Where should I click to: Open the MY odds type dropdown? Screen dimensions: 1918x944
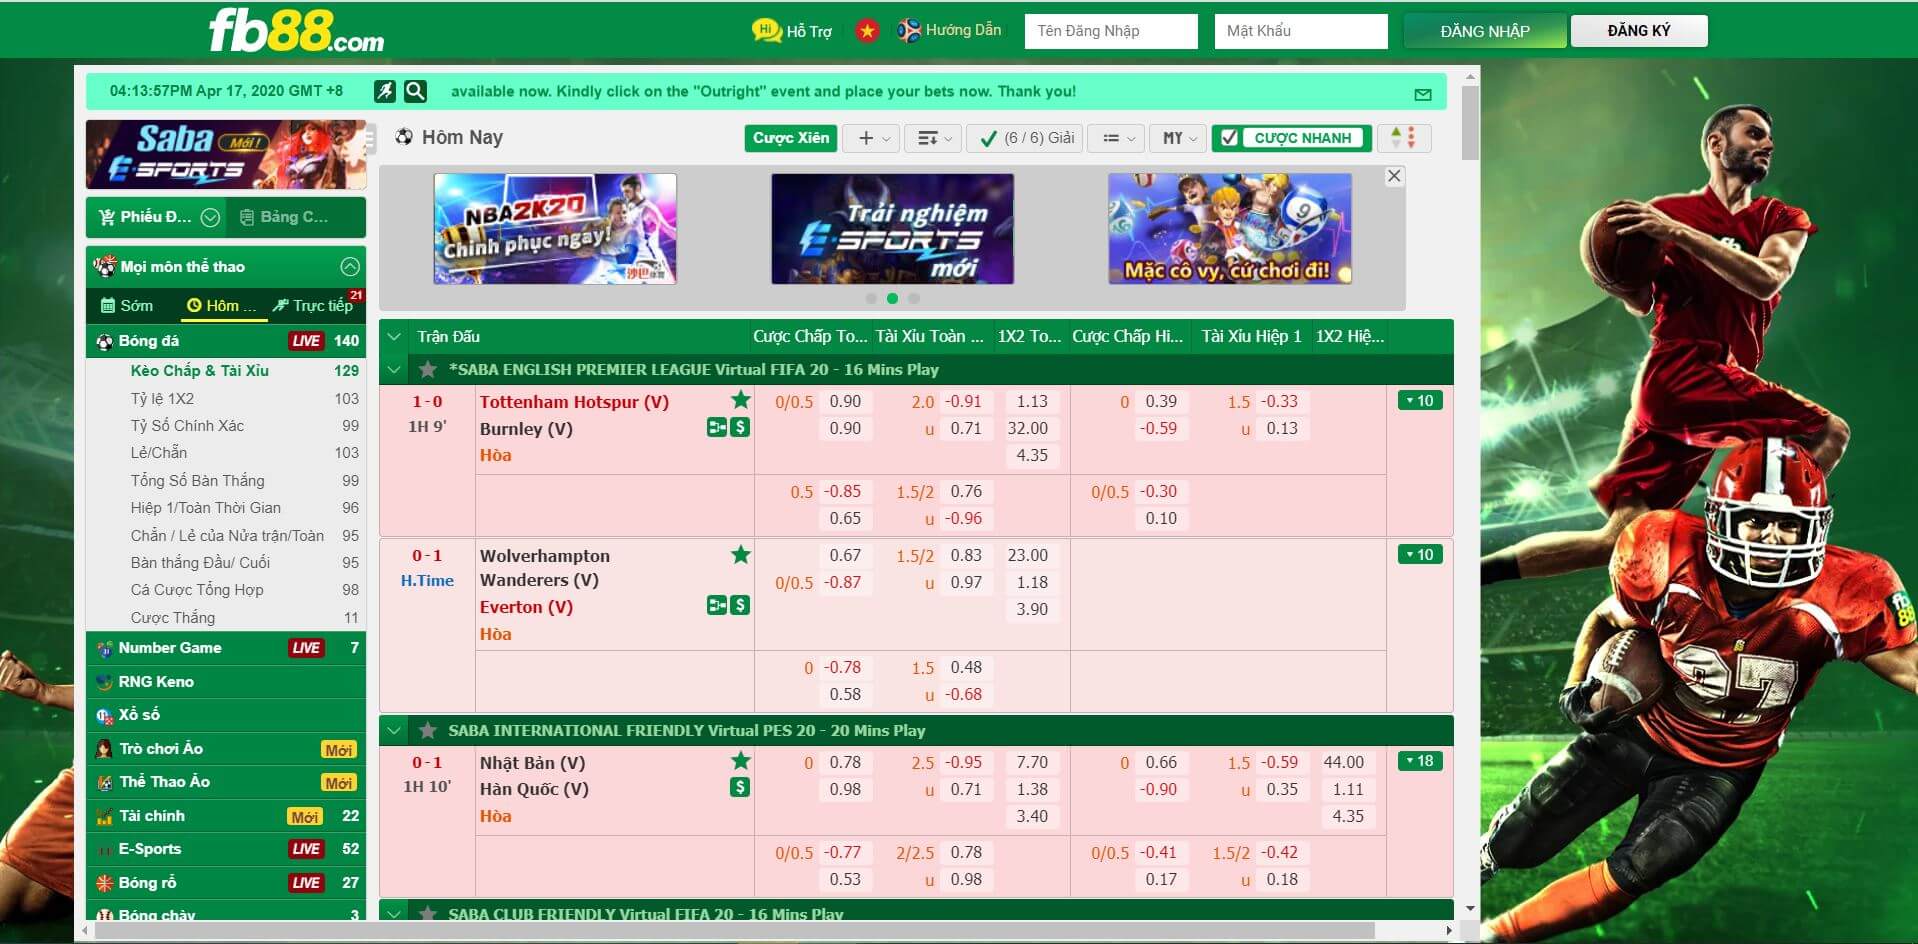point(1179,138)
